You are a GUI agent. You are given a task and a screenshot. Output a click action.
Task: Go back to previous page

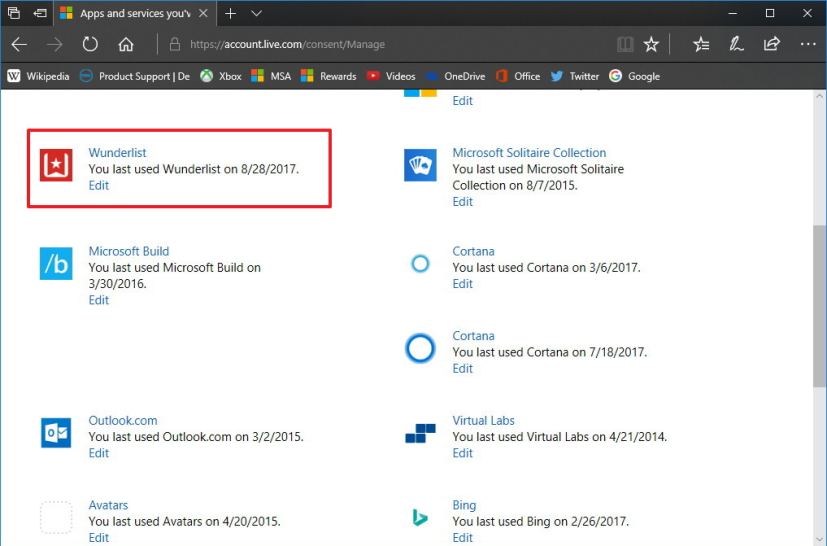pos(20,44)
